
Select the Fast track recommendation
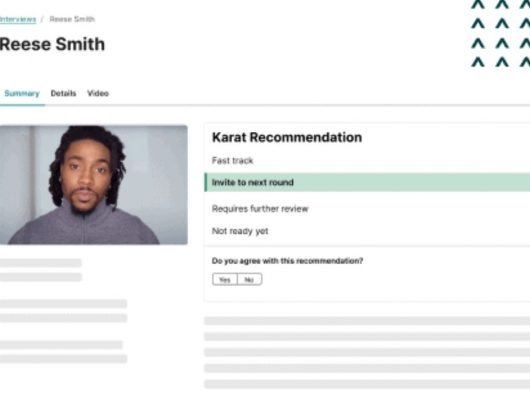tap(233, 160)
